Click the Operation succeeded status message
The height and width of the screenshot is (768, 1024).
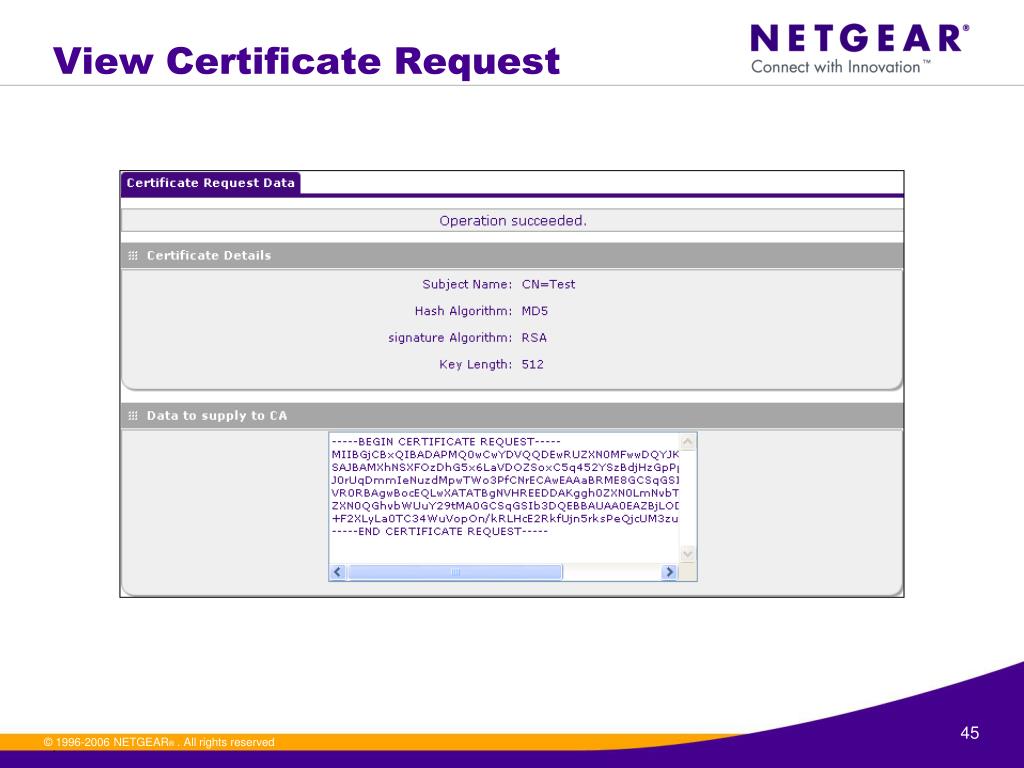point(513,221)
